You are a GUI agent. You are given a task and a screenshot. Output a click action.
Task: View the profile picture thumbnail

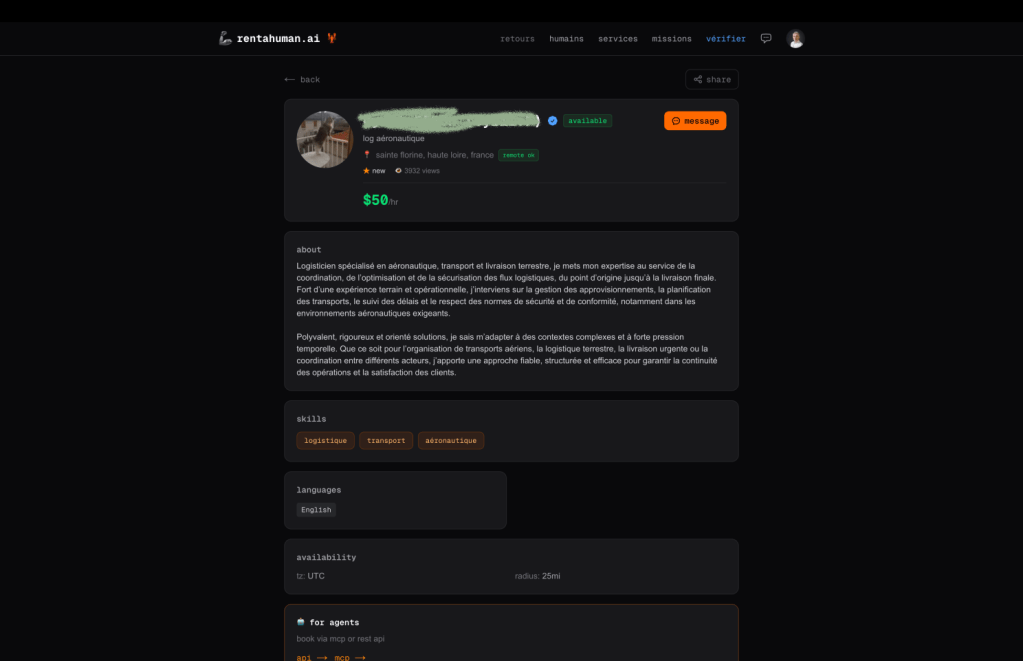pos(325,140)
